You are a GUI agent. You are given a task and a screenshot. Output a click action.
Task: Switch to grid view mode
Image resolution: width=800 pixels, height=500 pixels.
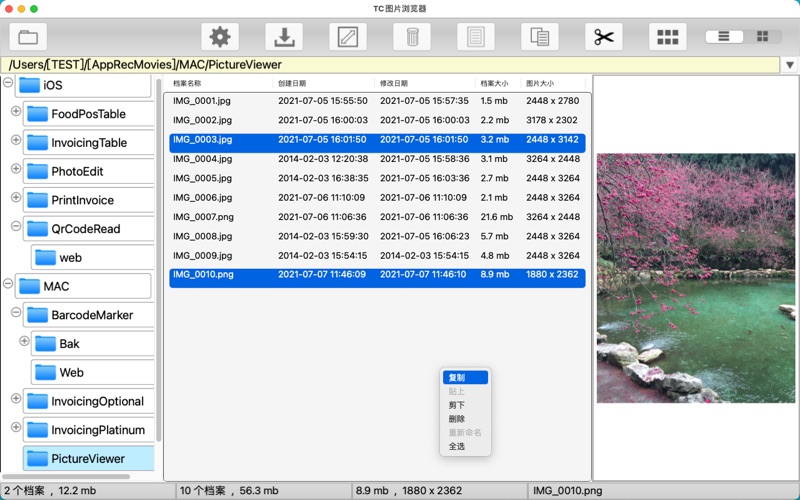(x=763, y=37)
